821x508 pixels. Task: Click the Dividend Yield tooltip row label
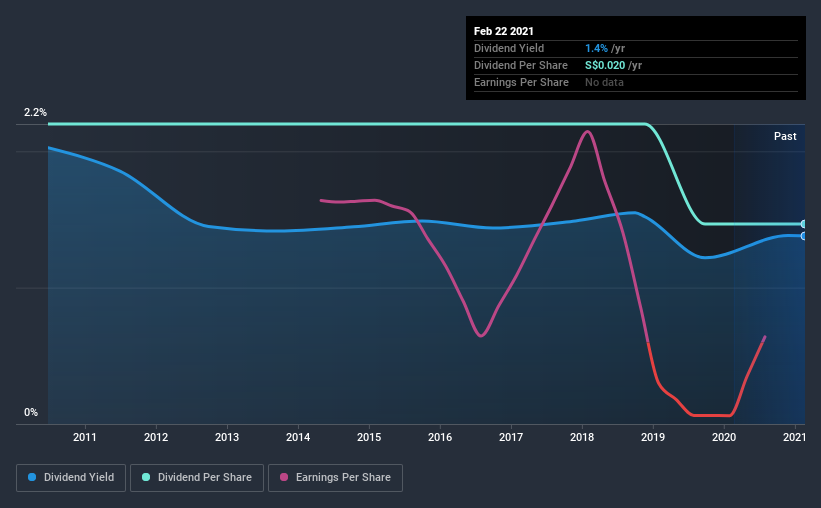coord(509,48)
